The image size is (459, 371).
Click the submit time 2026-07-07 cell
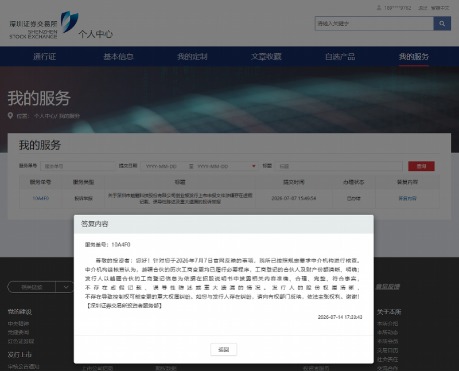(294, 198)
